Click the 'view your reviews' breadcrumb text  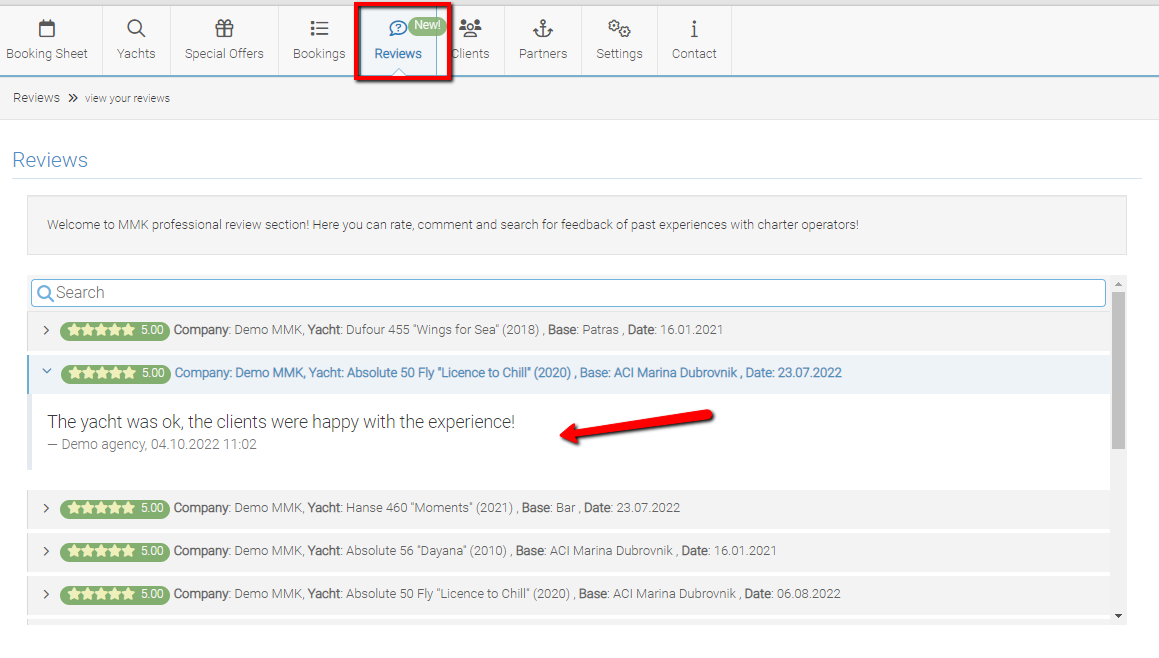click(x=127, y=98)
